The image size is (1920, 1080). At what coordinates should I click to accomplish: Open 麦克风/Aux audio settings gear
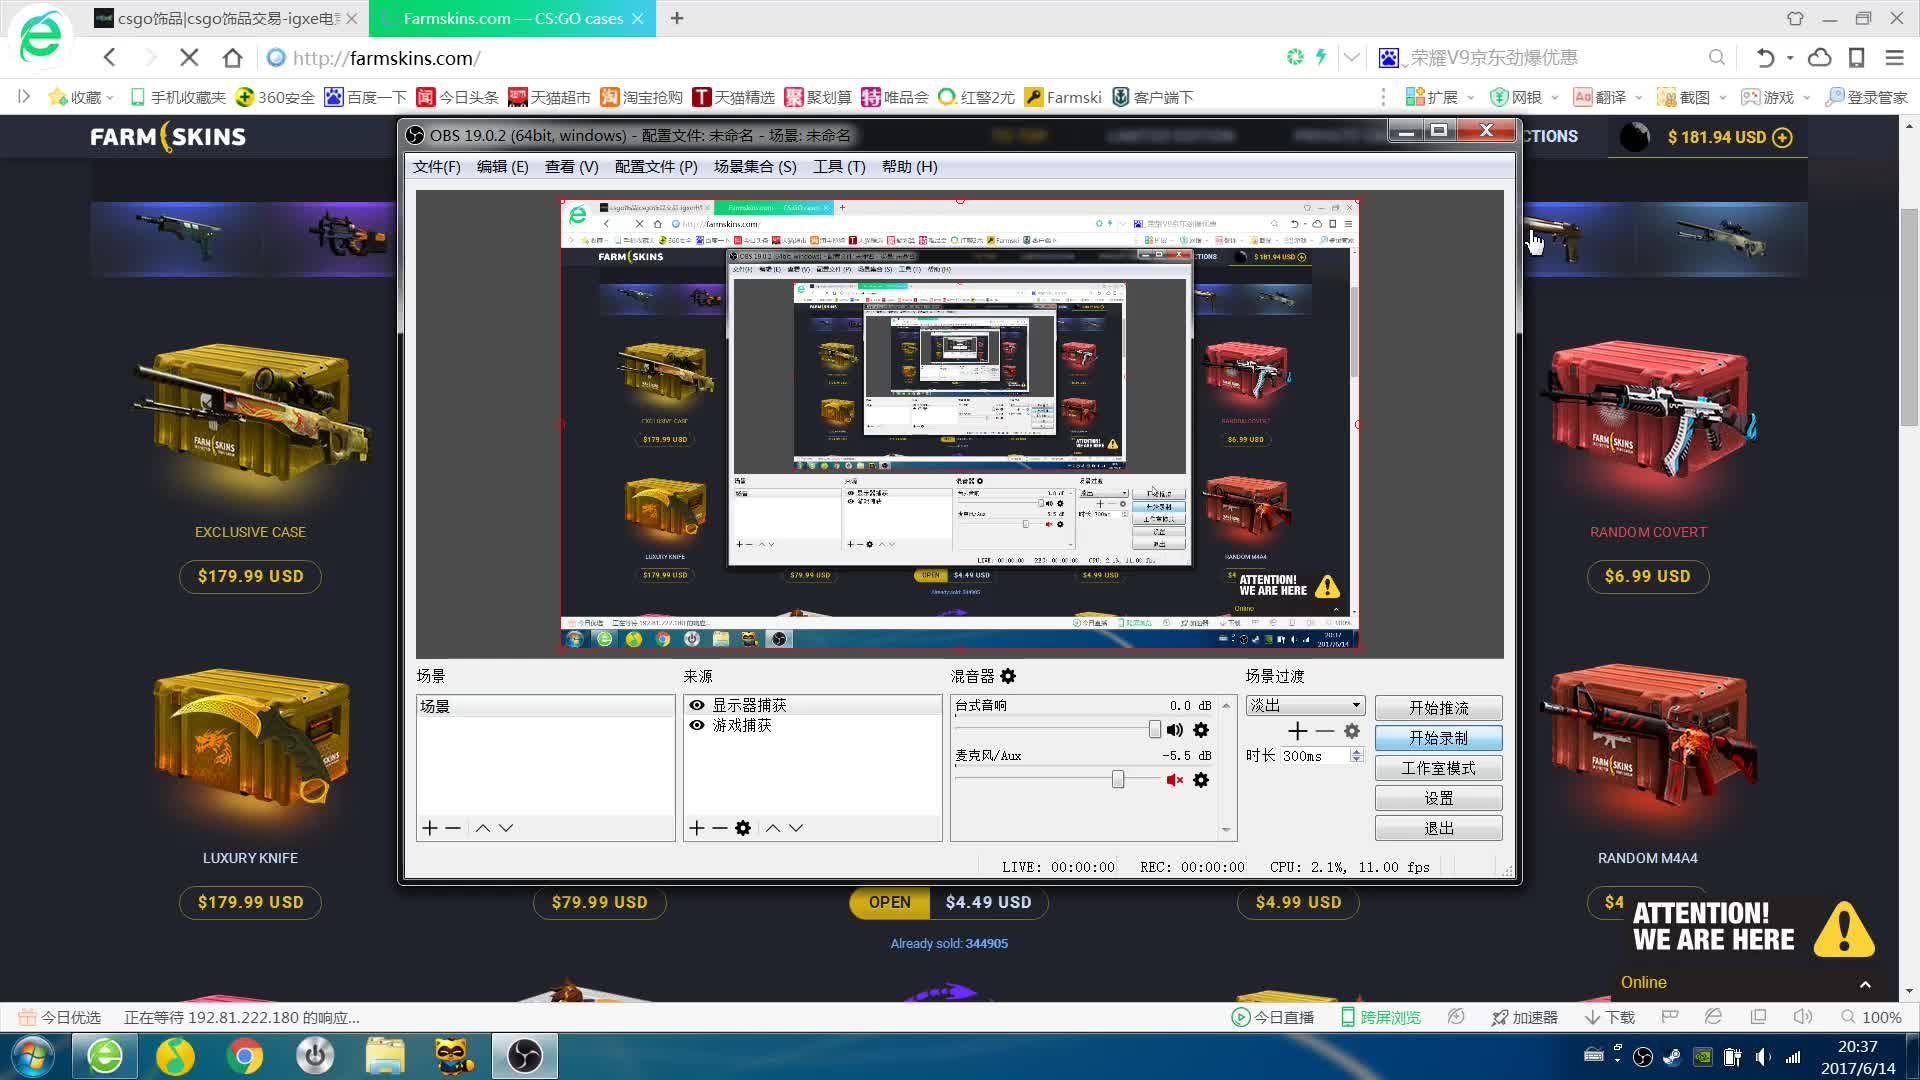coord(1201,780)
